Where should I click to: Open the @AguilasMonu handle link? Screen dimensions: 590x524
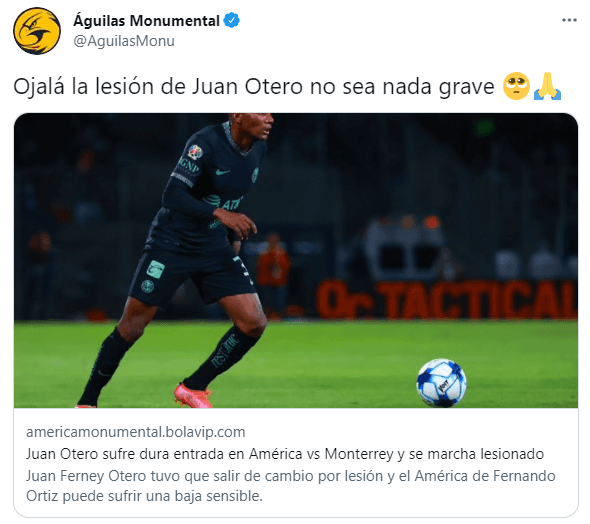[124, 41]
